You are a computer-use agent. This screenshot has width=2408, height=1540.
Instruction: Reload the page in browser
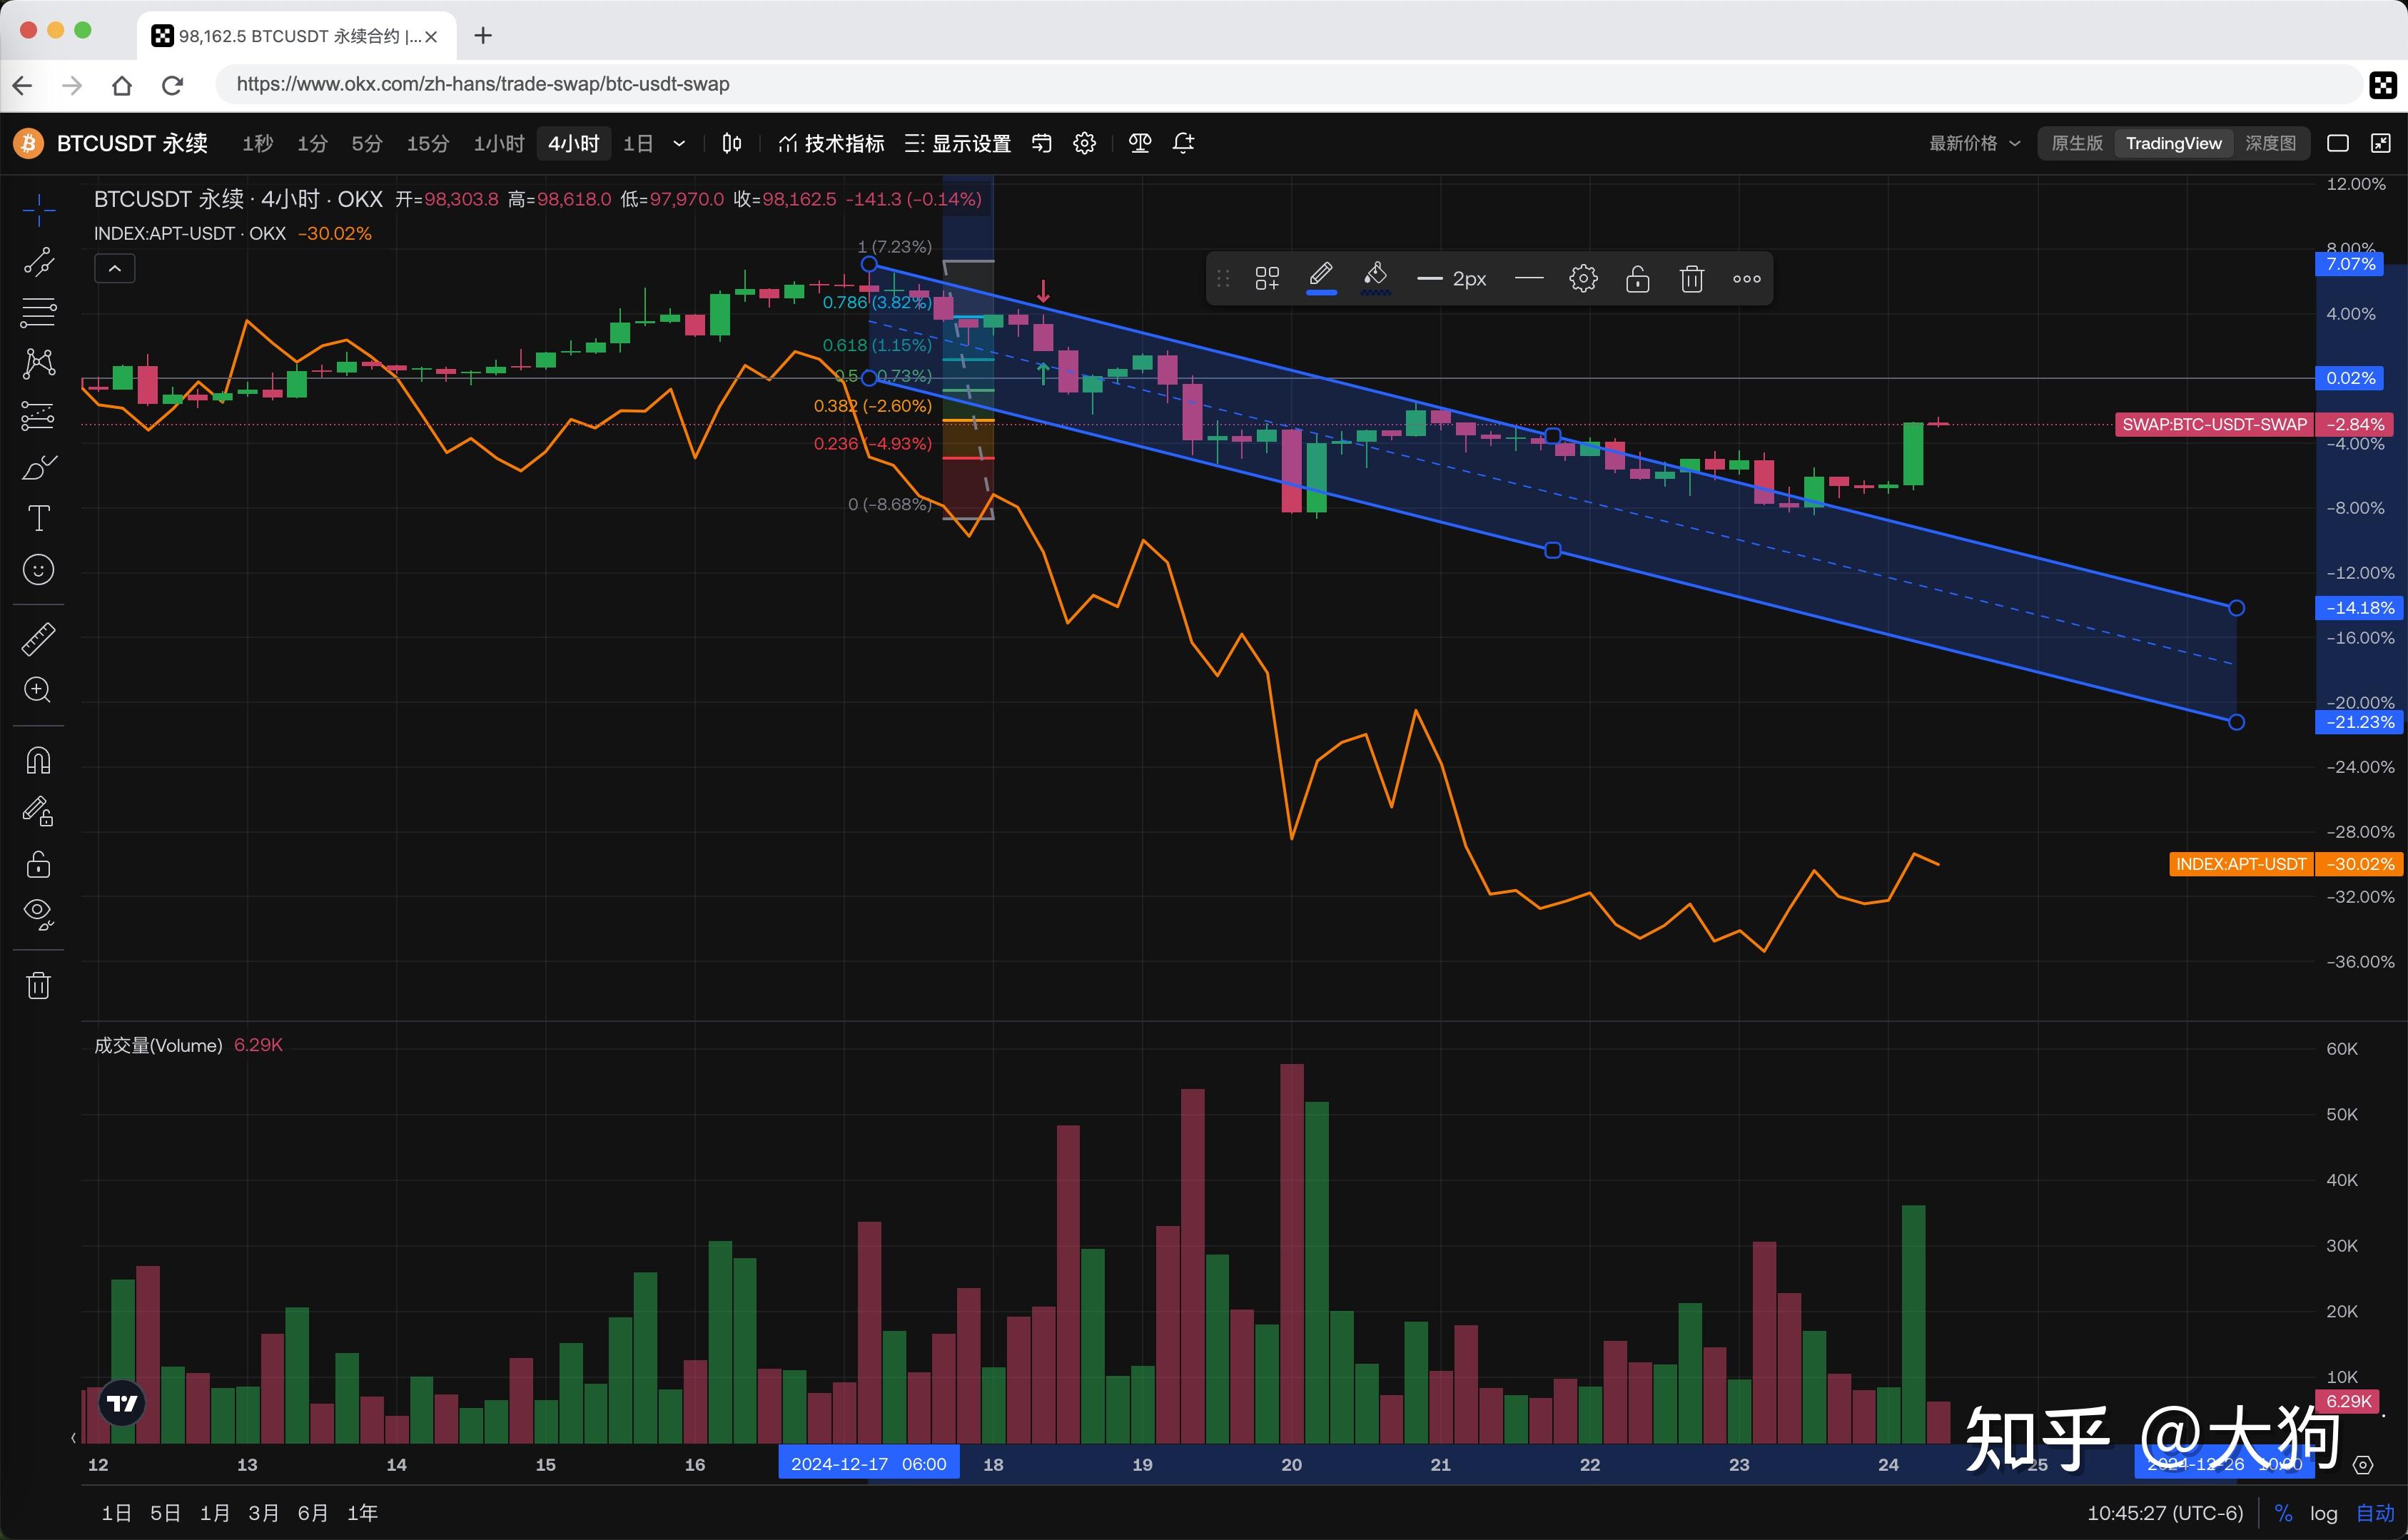pos(172,85)
